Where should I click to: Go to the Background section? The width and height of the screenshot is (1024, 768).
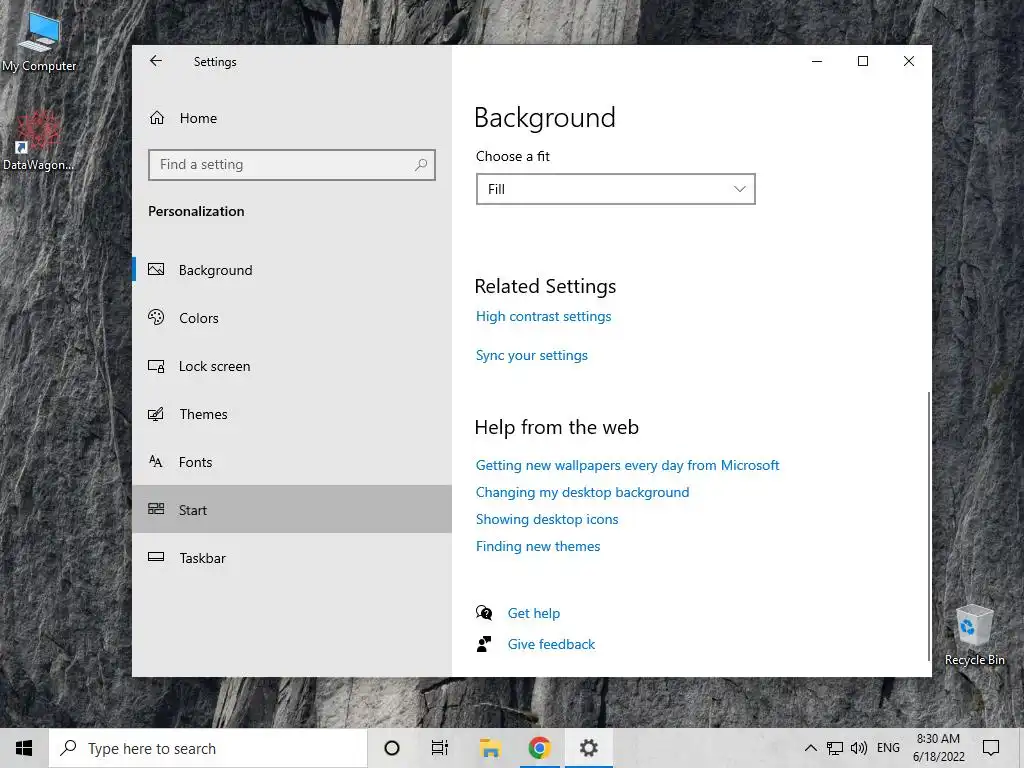[x=292, y=270]
